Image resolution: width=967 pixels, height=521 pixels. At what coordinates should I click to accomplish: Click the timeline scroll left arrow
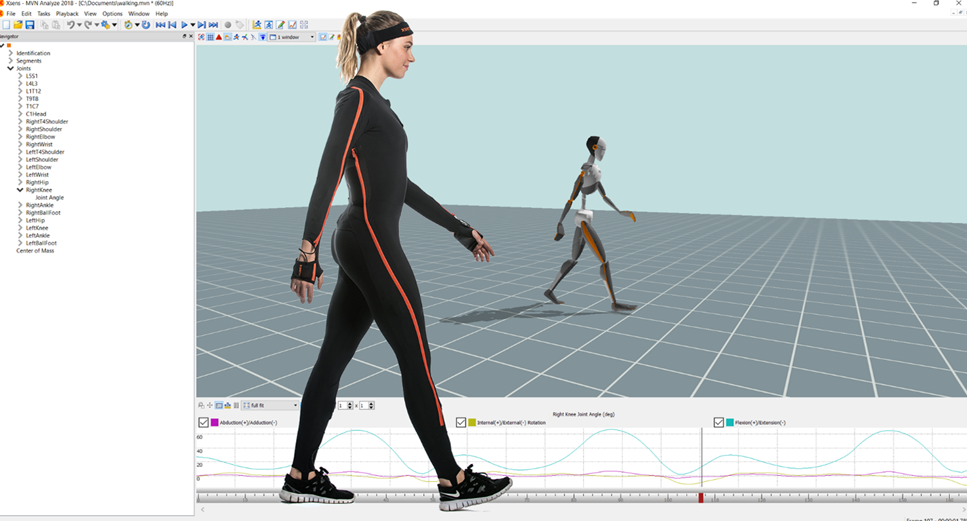(x=202, y=510)
